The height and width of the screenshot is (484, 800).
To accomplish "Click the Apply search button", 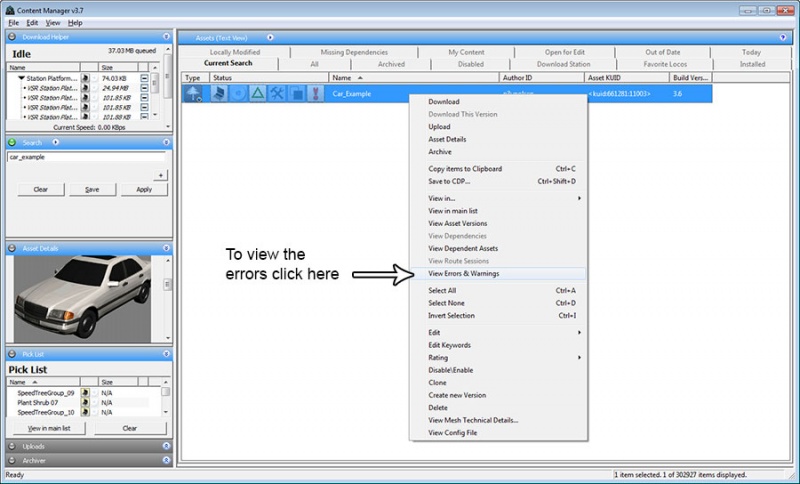I will pos(144,190).
